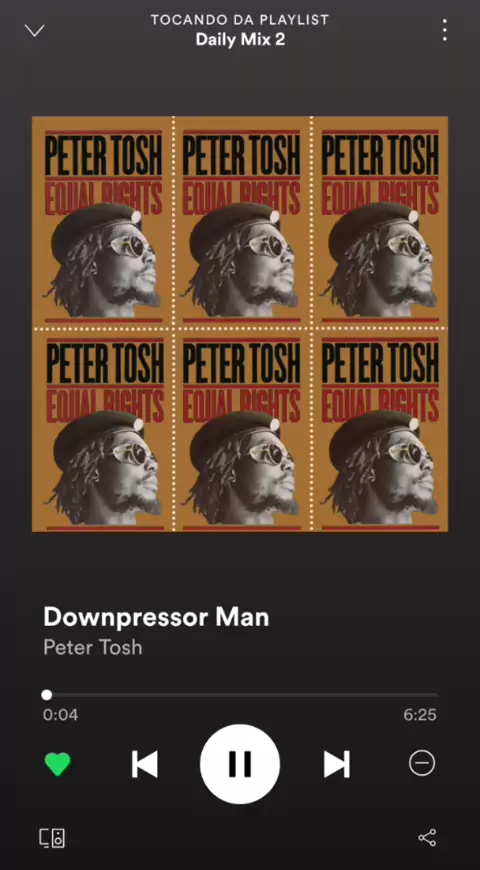This screenshot has height=870, width=480.
Task: Click the 6:25 total duration label
Action: coord(420,715)
